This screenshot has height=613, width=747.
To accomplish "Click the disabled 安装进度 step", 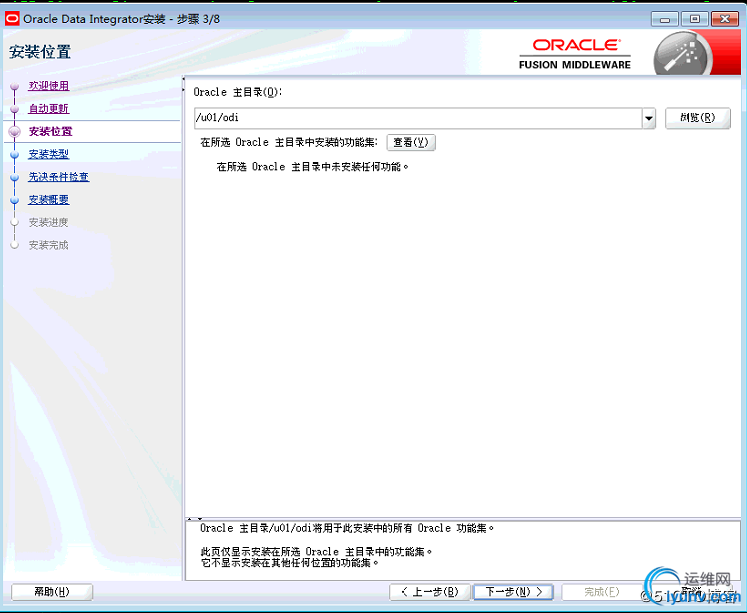I will tap(49, 222).
